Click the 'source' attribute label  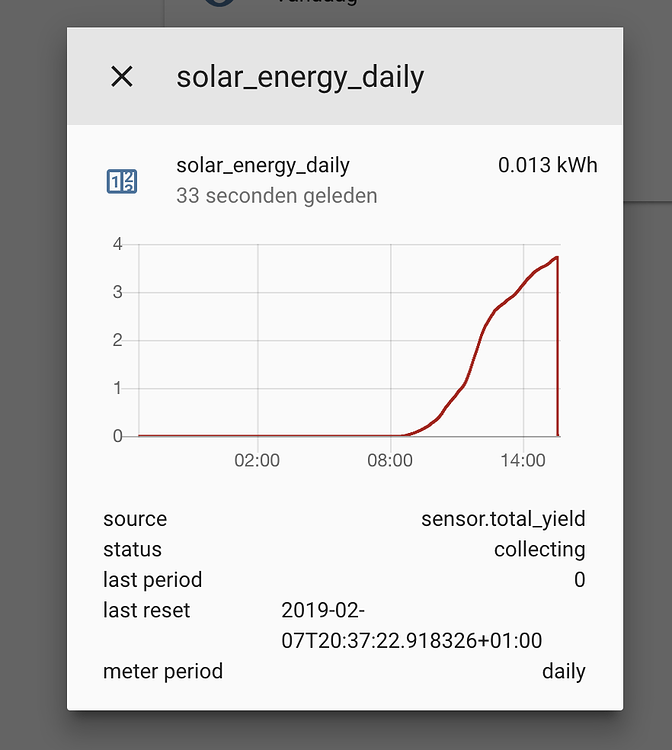[135, 519]
